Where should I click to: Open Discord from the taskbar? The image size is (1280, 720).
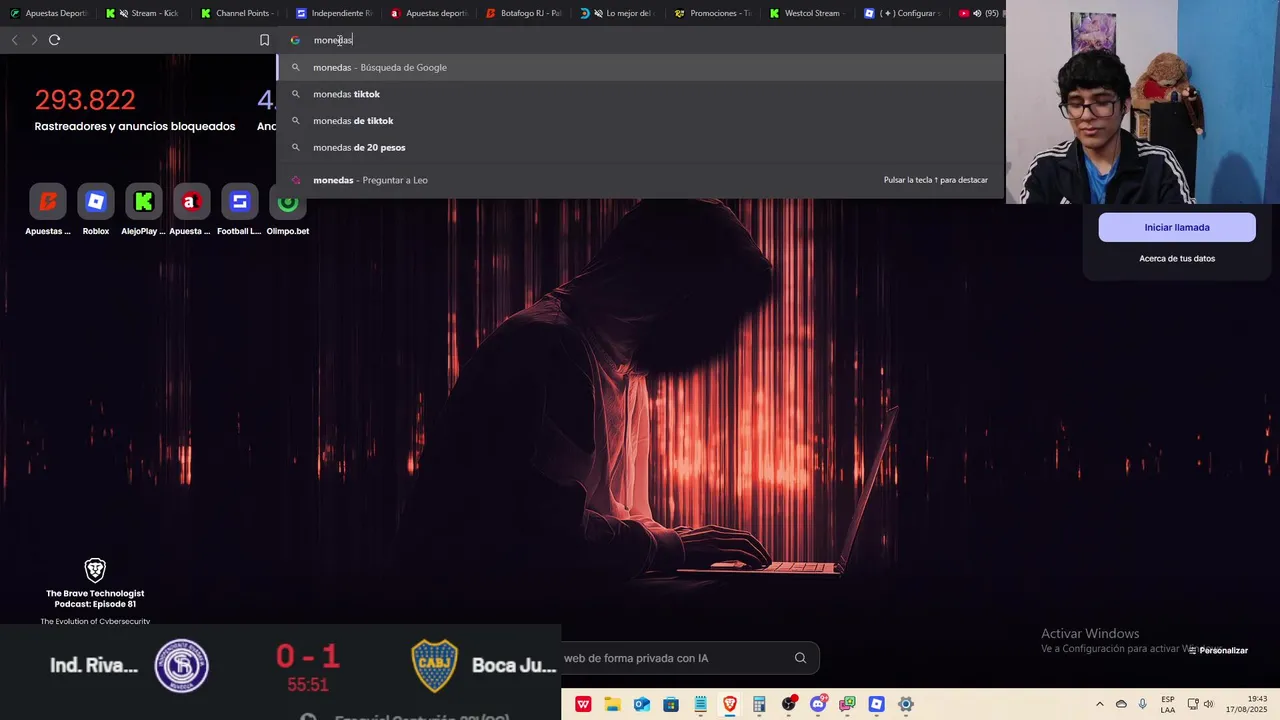tap(818, 704)
